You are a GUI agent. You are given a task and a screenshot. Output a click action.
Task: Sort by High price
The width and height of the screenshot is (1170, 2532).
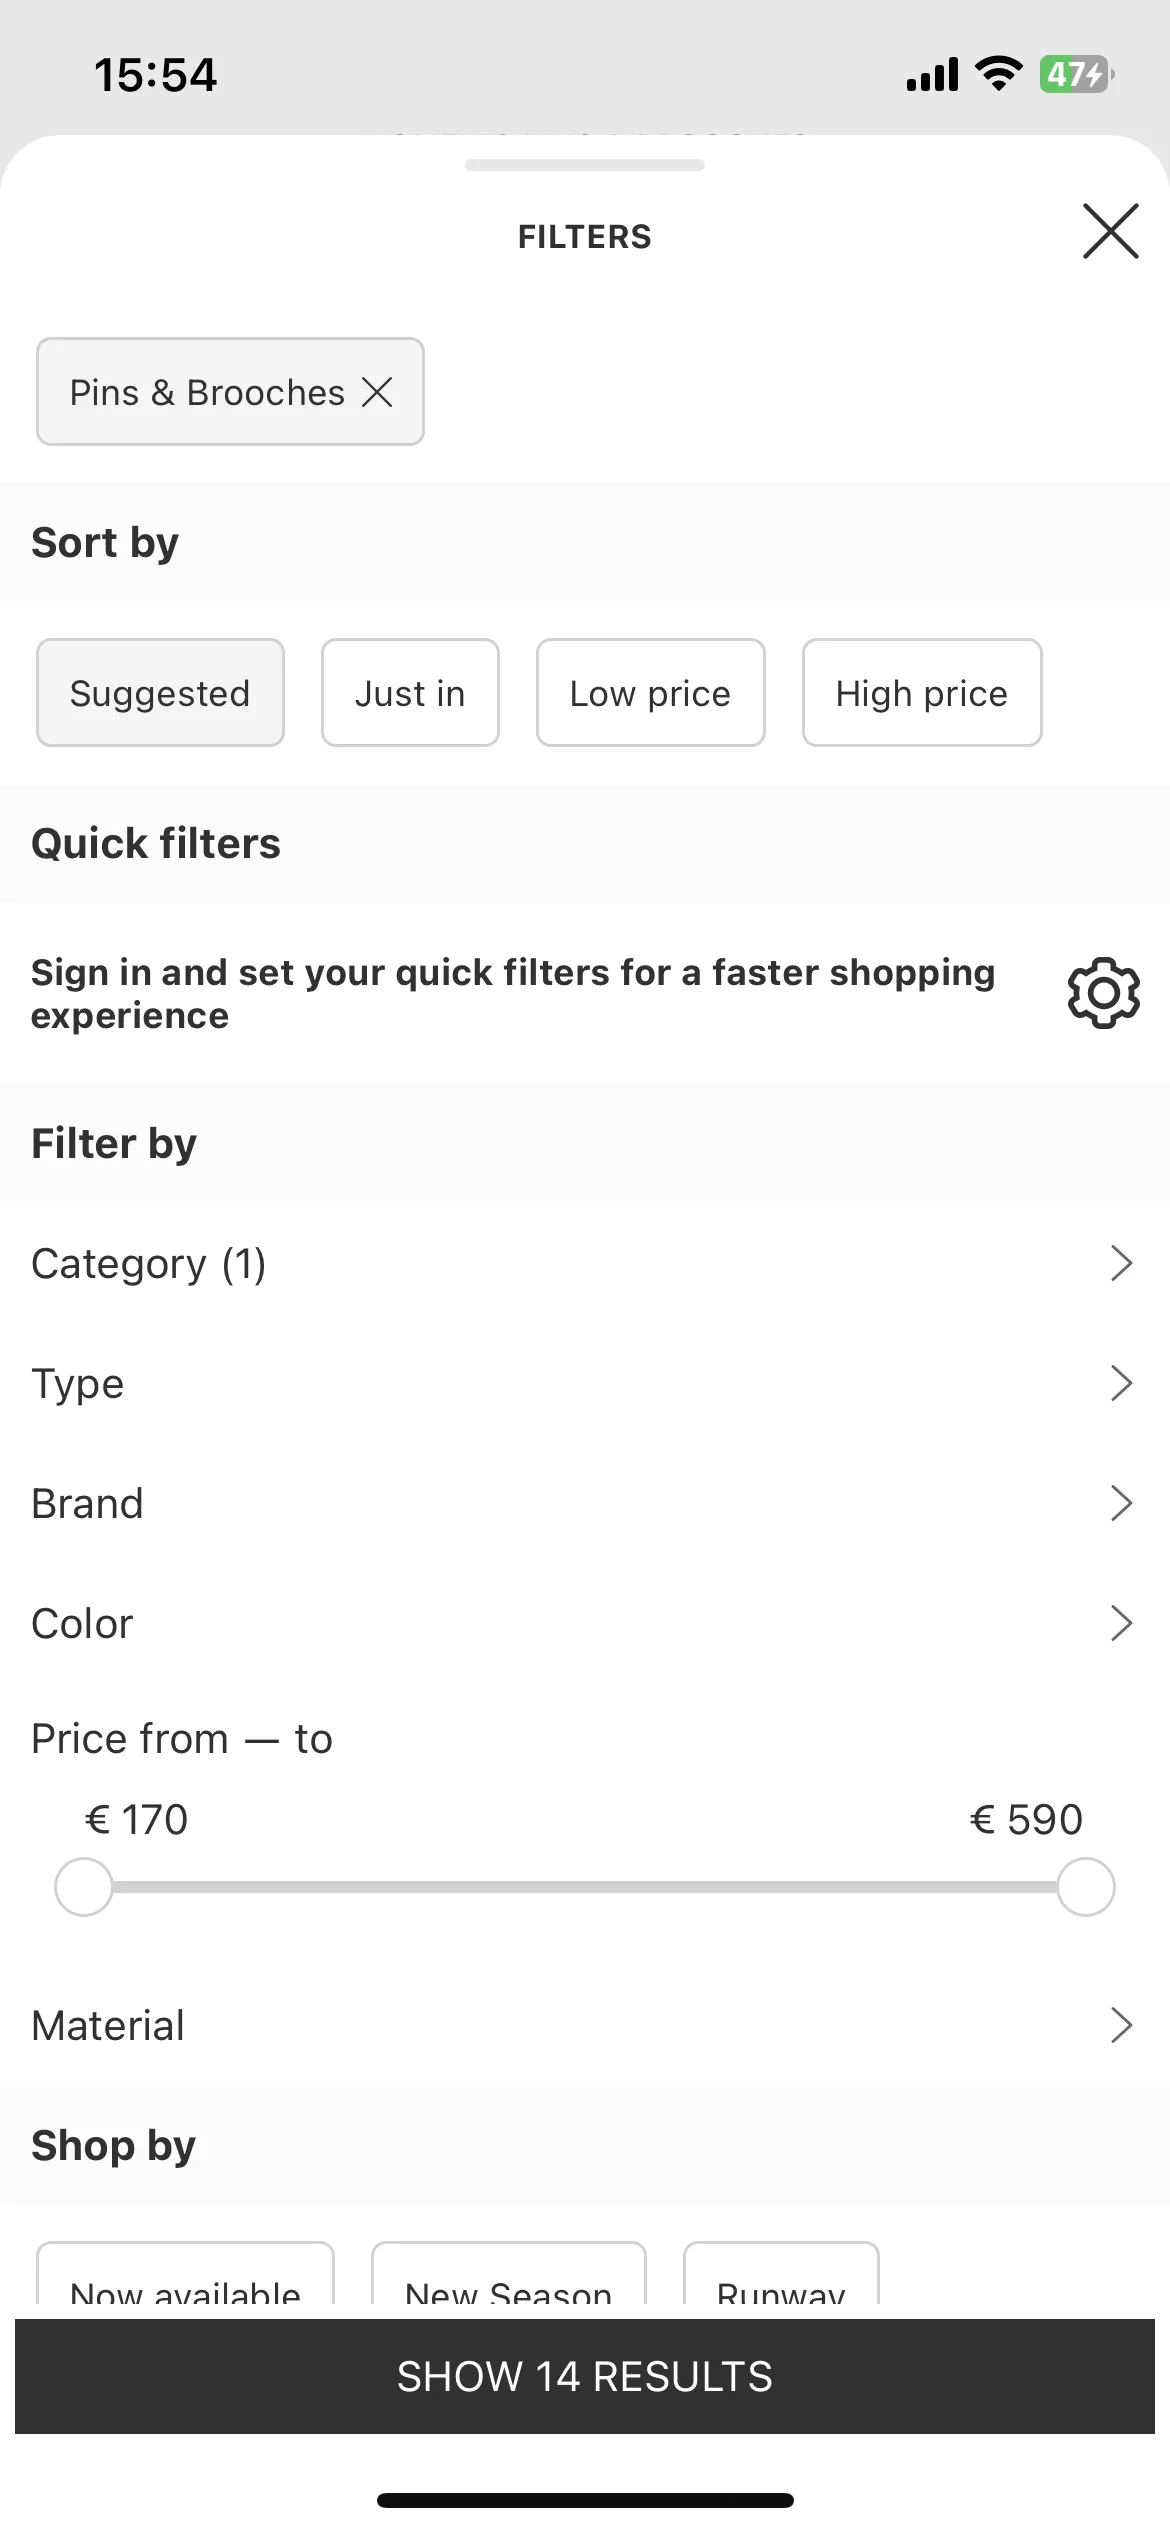pos(922,693)
